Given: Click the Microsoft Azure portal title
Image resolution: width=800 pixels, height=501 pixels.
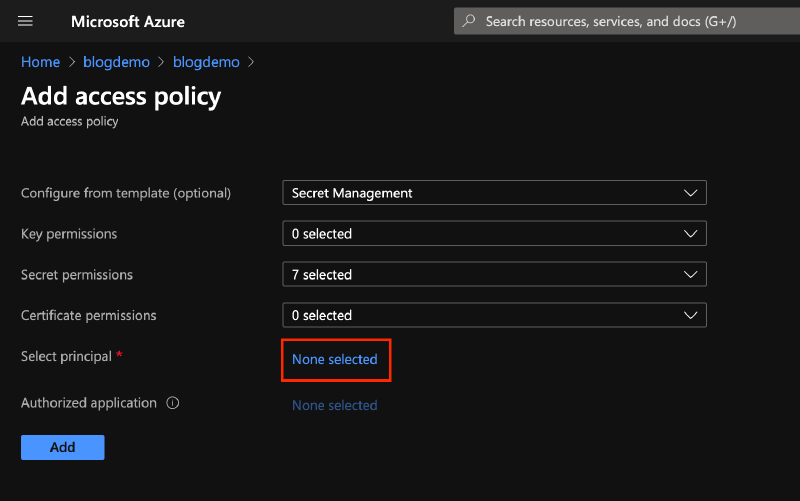Looking at the screenshot, I should pyautogui.click(x=128, y=21).
